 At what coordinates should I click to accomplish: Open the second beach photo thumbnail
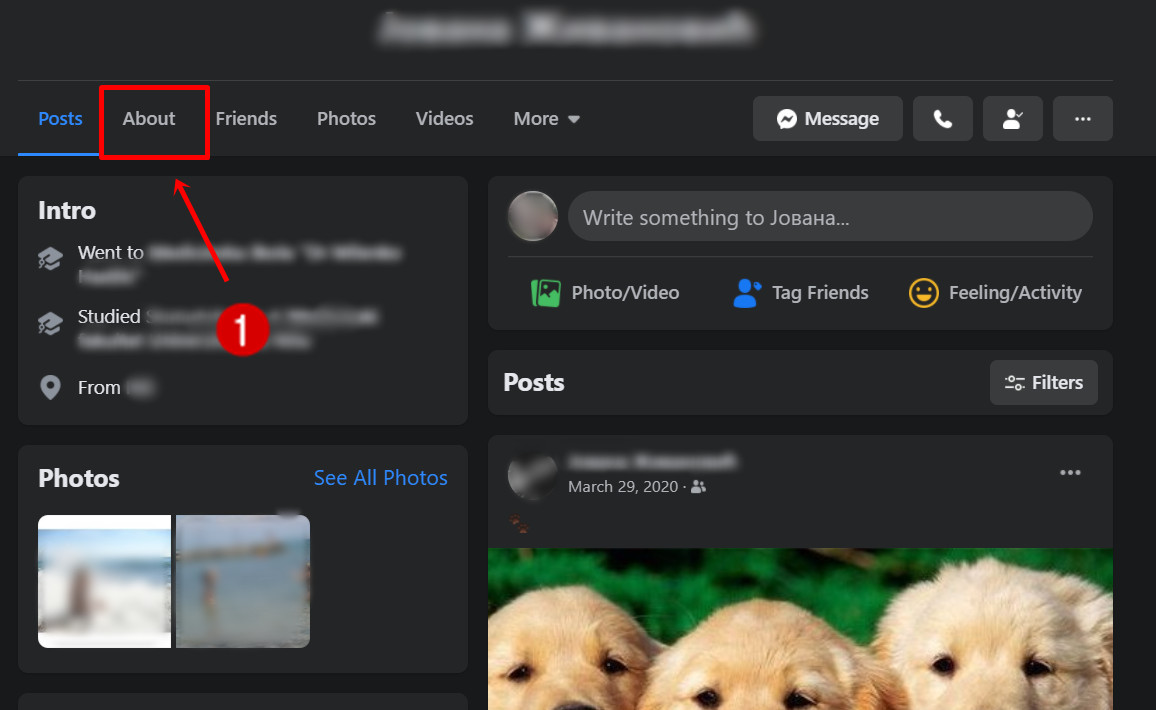(243, 581)
